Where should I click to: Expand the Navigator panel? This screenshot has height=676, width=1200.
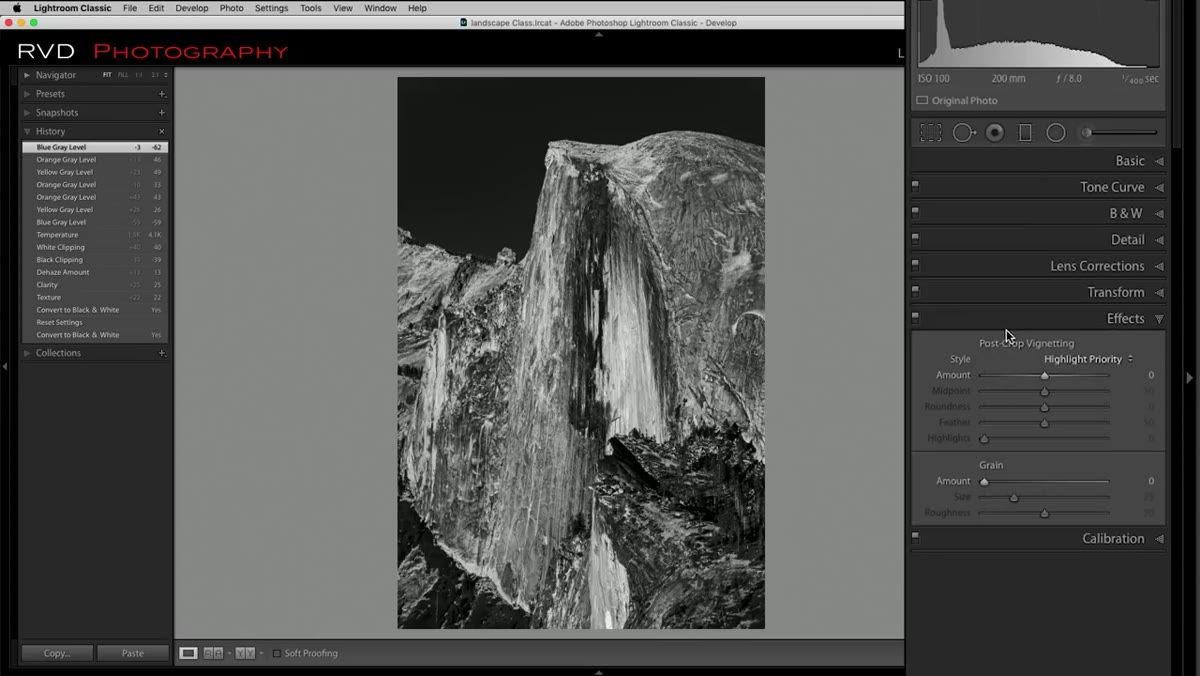click(x=28, y=75)
